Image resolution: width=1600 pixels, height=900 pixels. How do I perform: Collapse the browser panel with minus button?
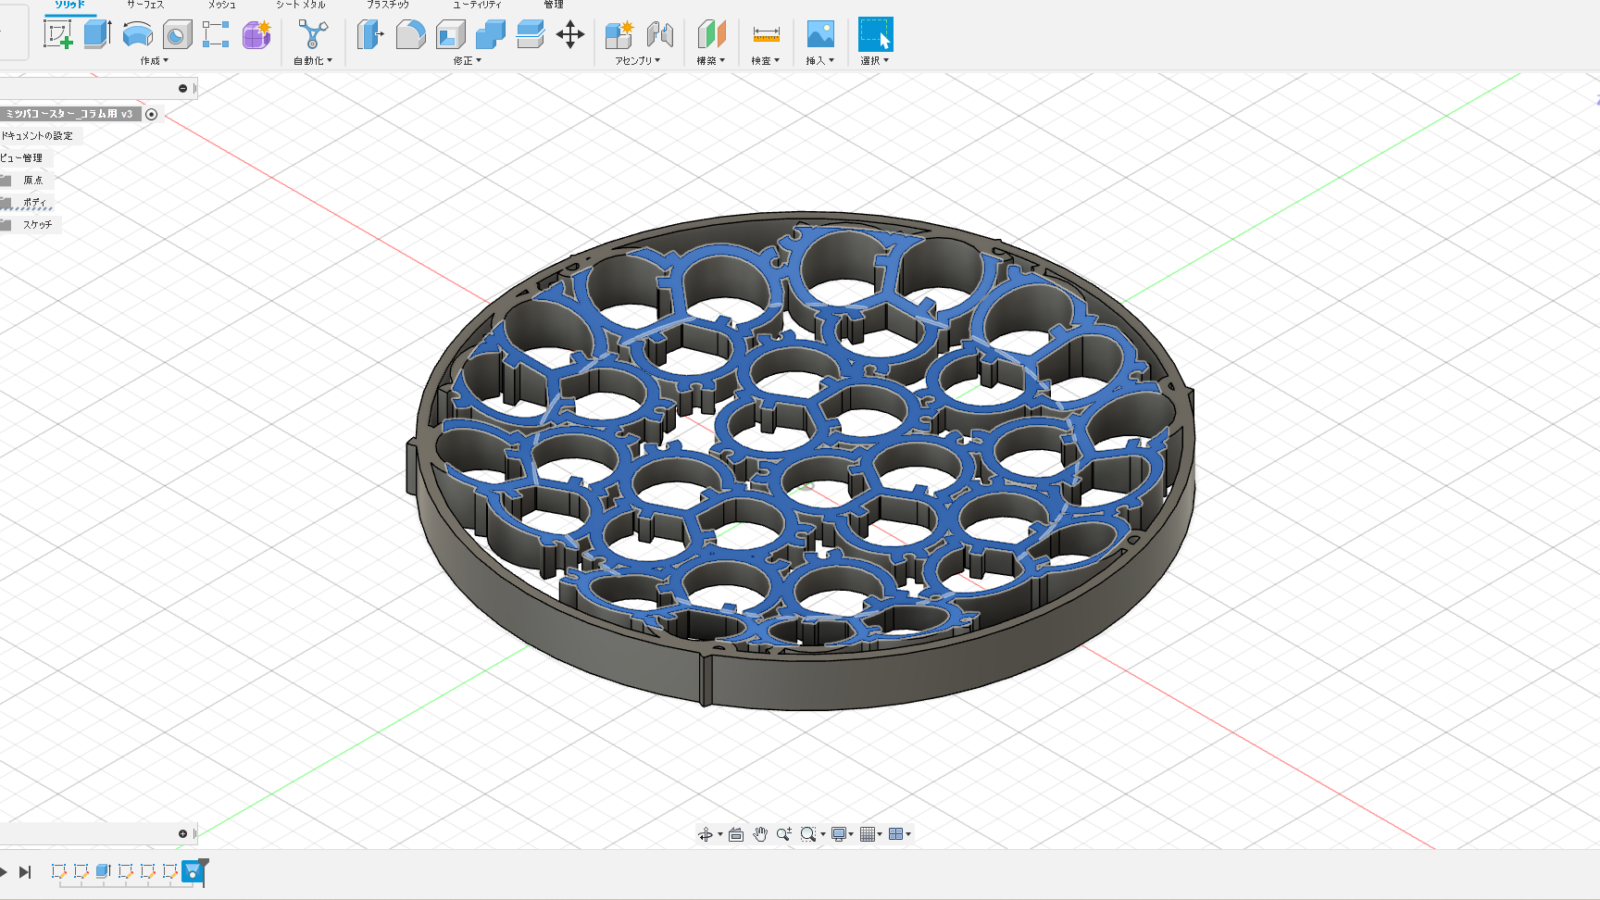(182, 89)
